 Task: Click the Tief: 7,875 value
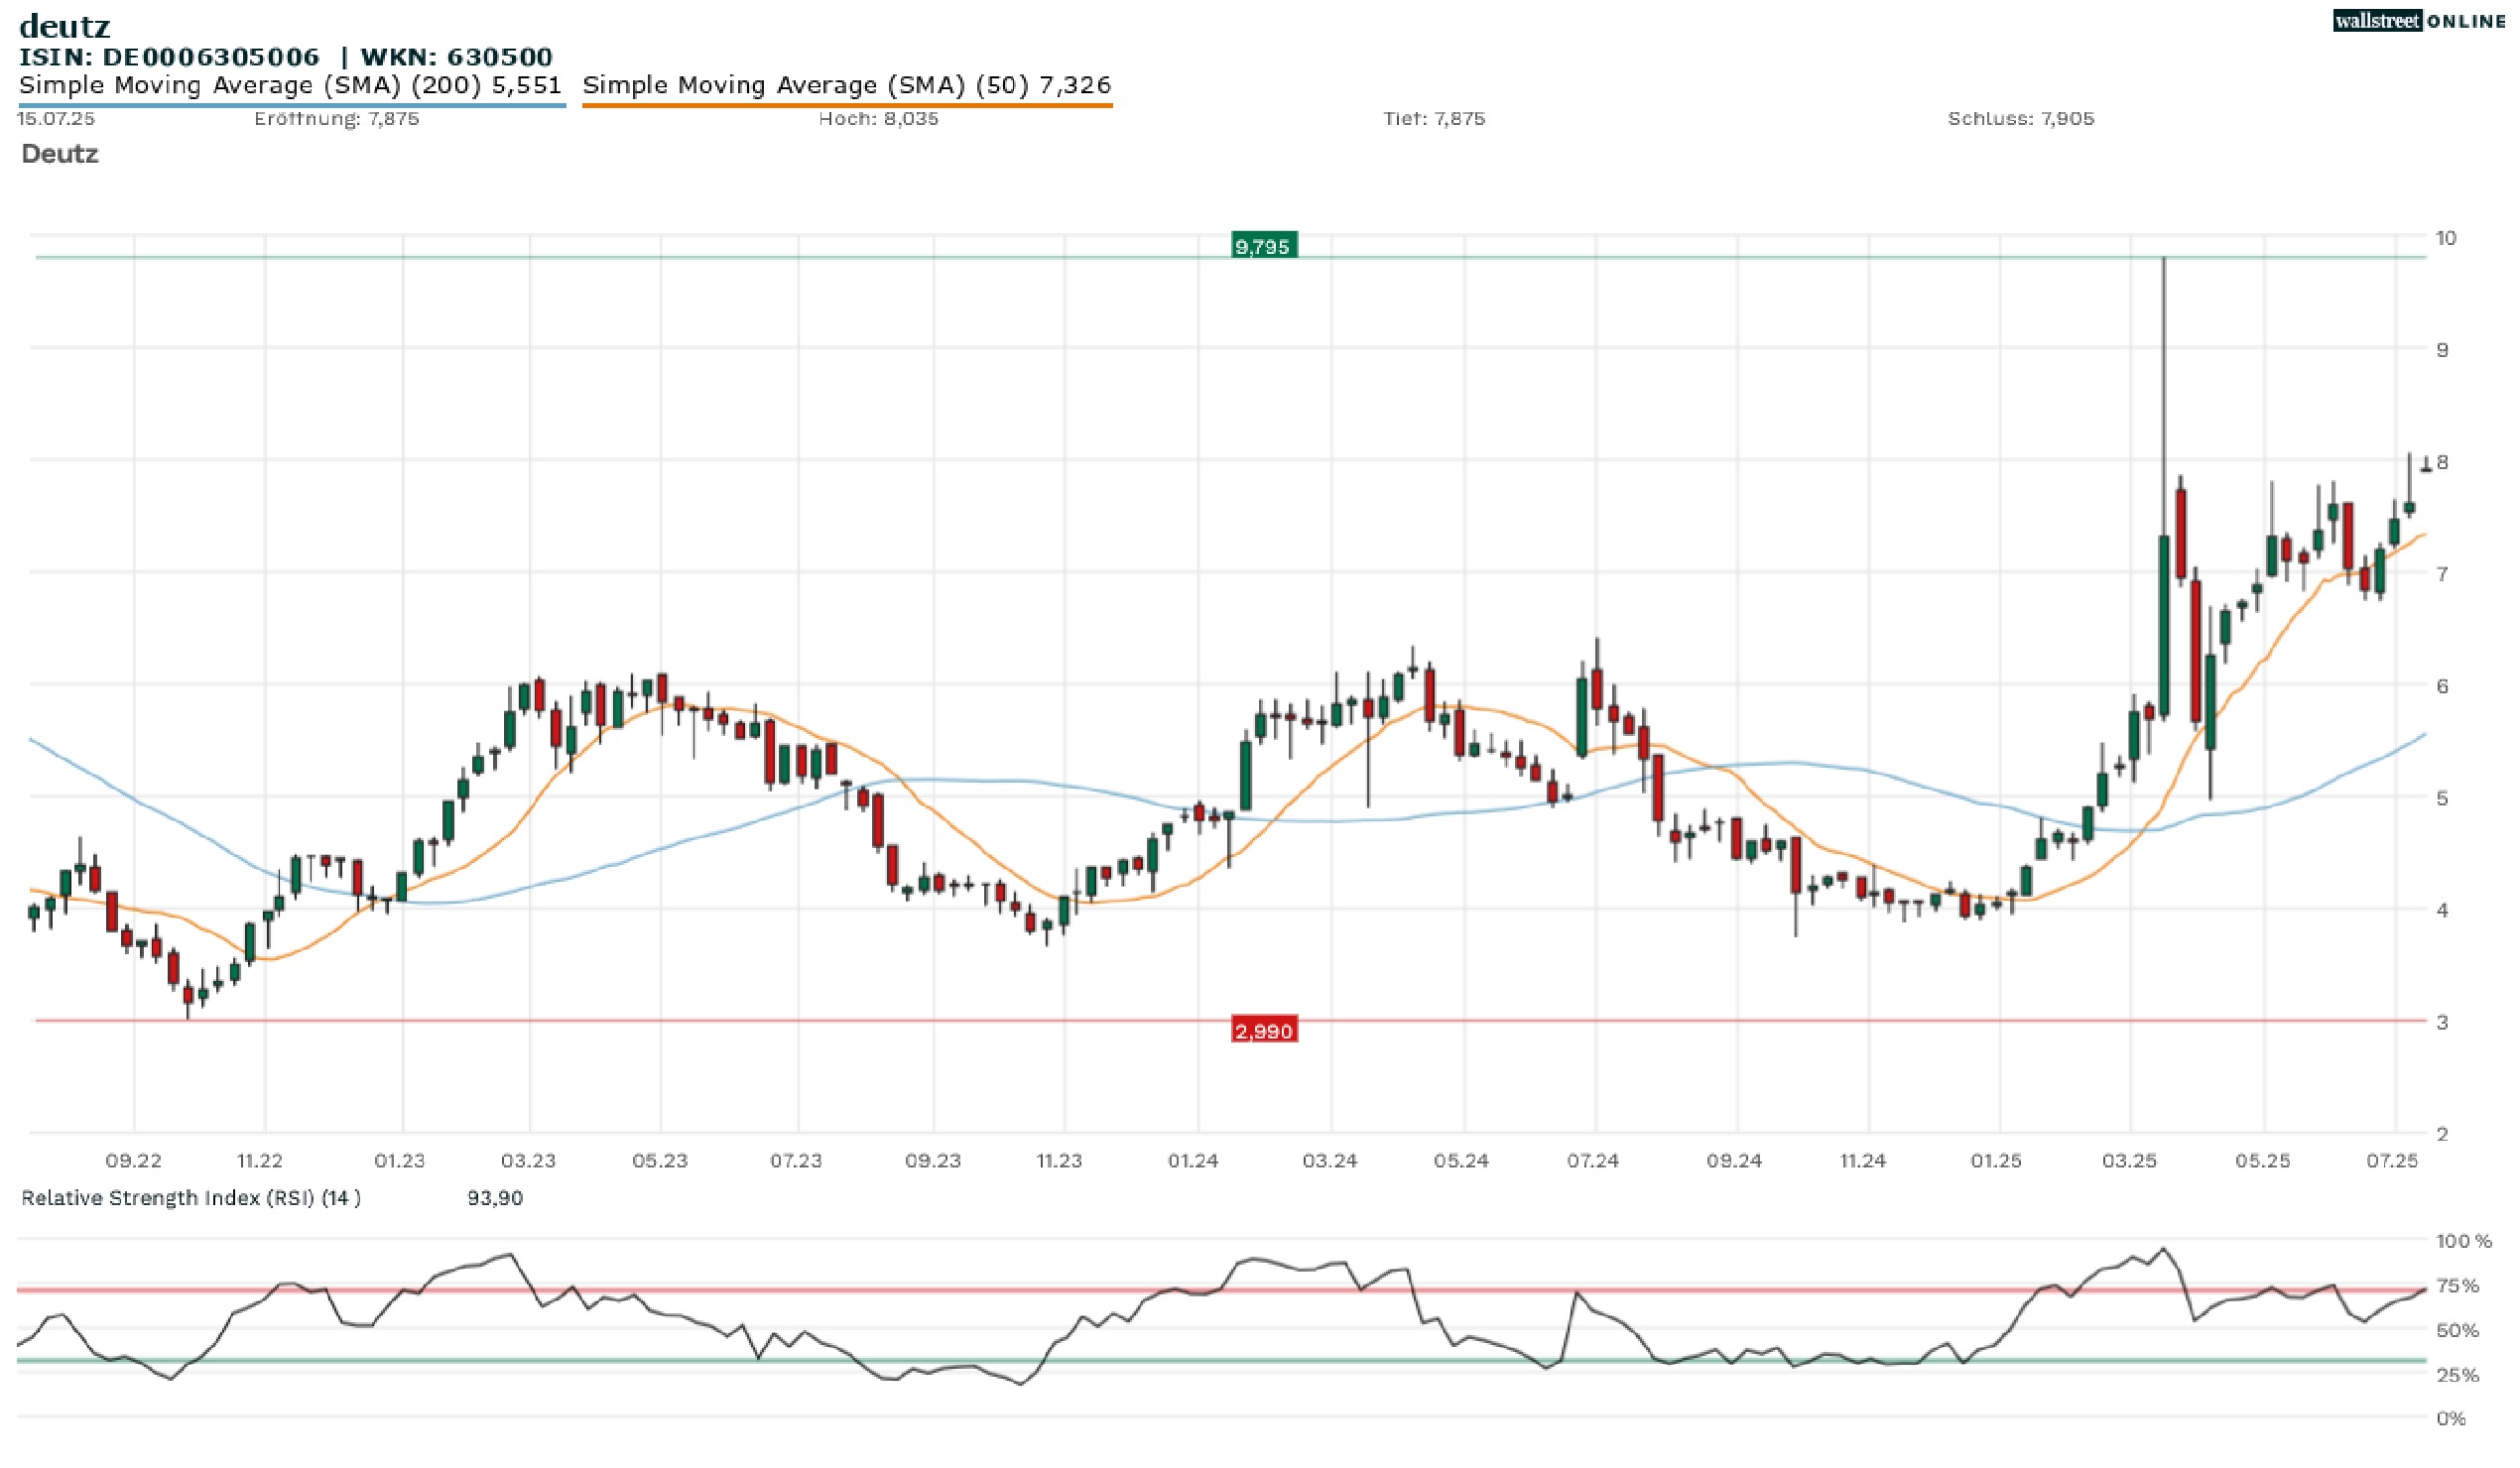[x=1434, y=118]
